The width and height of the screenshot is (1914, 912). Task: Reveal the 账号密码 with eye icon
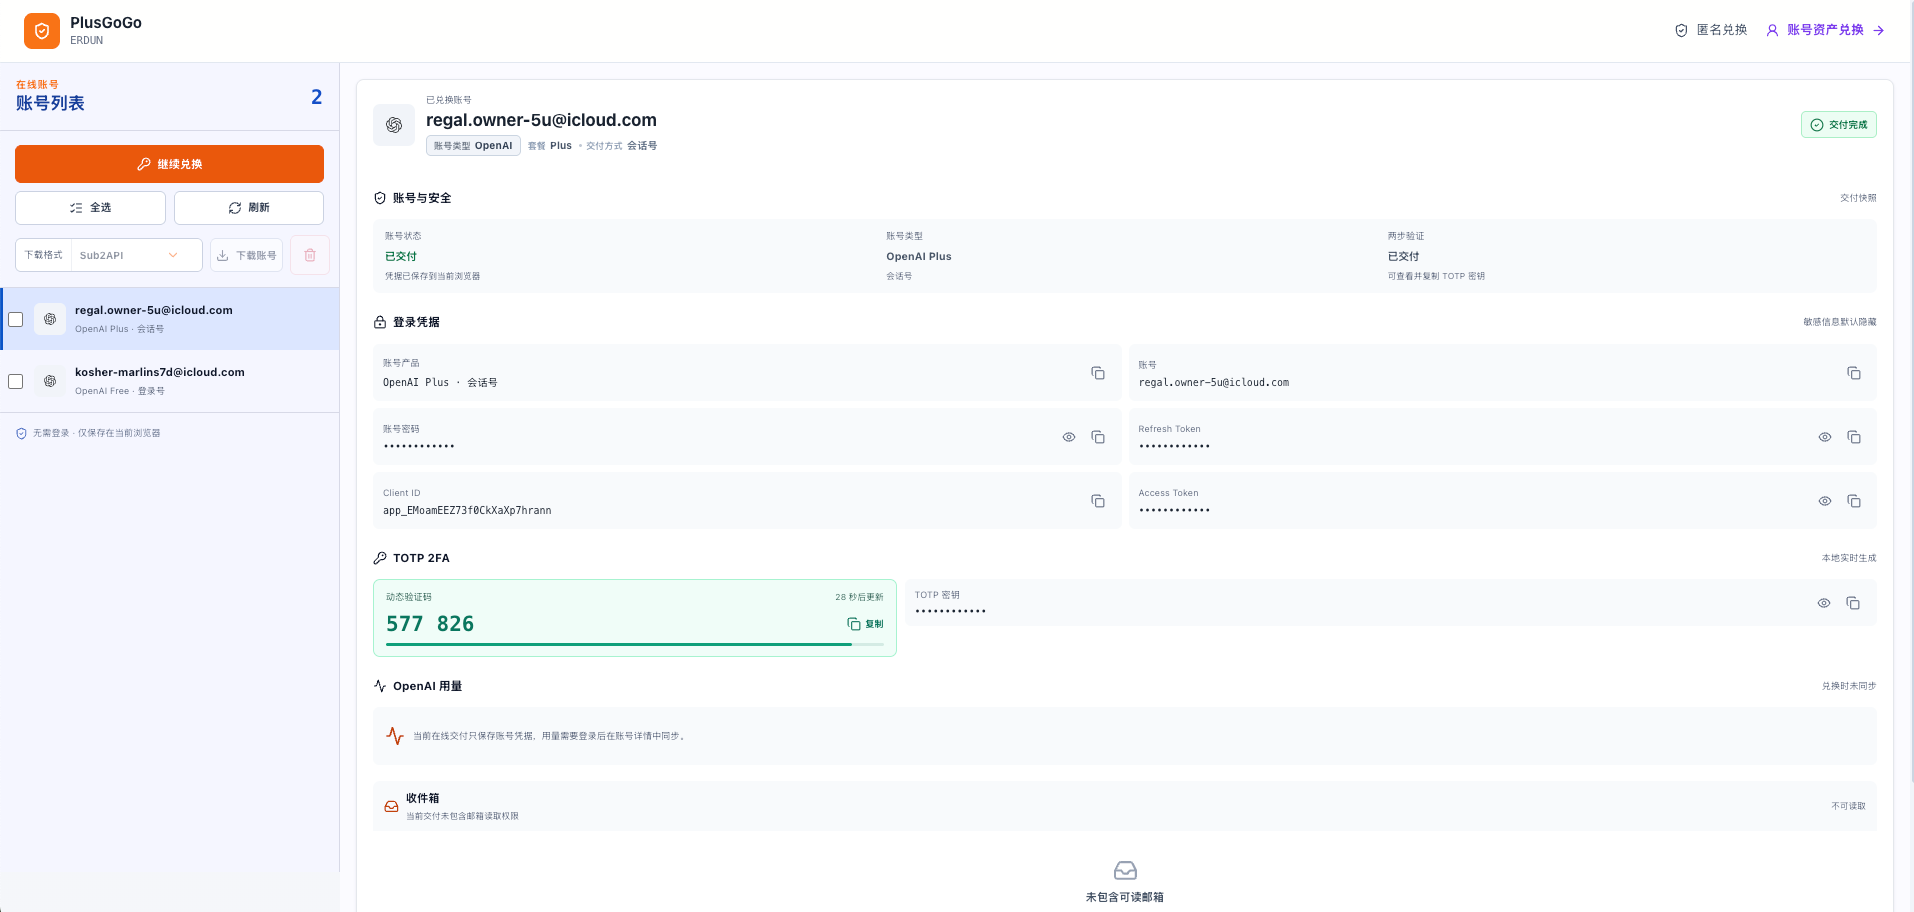1069,437
